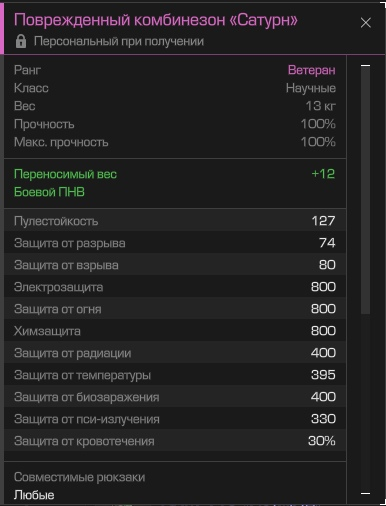Viewport: 386px width, 506px height.
Task: Click the Защита от пси-излучения row
Action: [175, 419]
